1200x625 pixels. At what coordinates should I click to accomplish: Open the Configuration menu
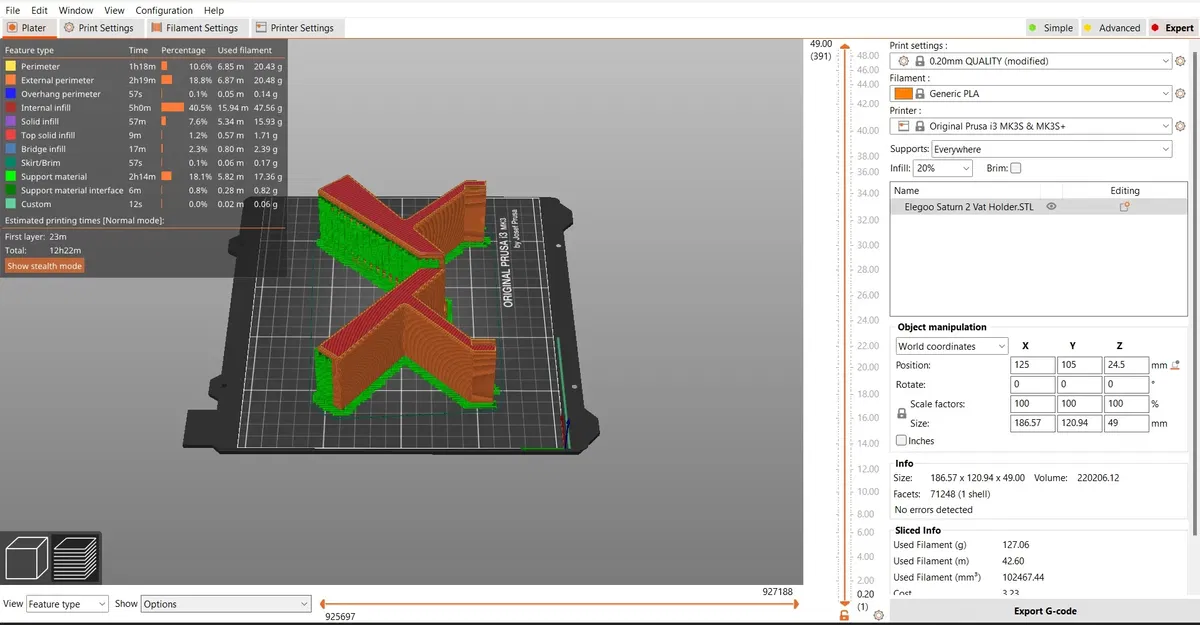click(x=164, y=10)
